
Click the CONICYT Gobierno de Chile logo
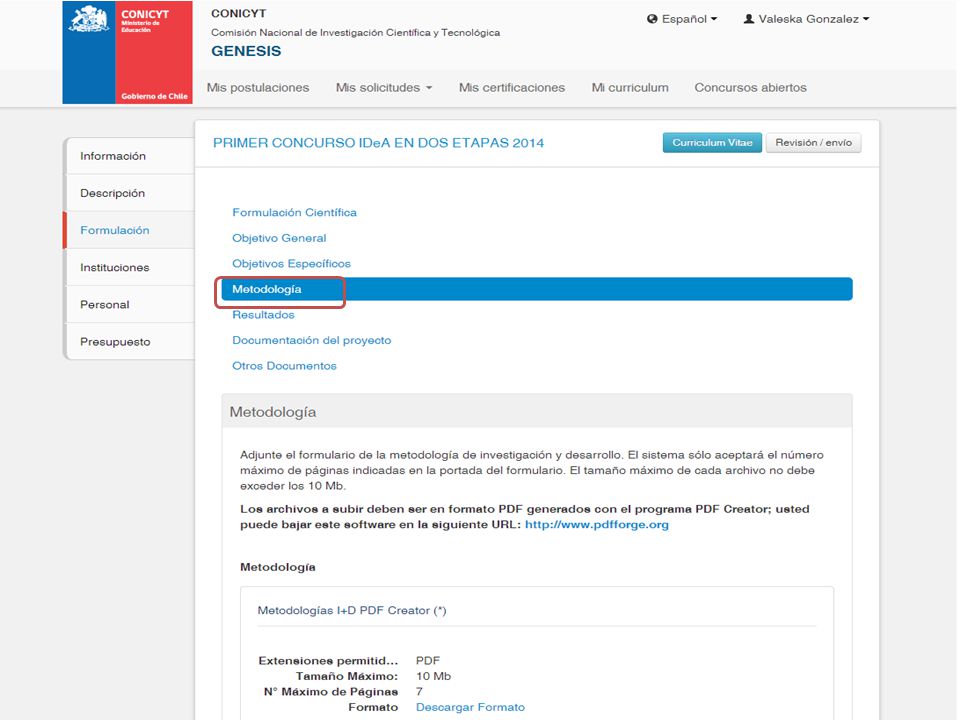[127, 52]
